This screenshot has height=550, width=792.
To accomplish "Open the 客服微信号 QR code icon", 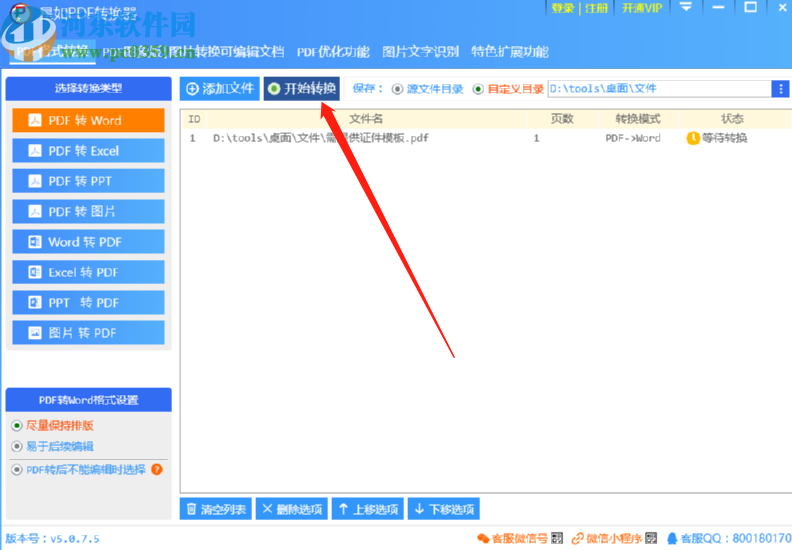I will (557, 538).
